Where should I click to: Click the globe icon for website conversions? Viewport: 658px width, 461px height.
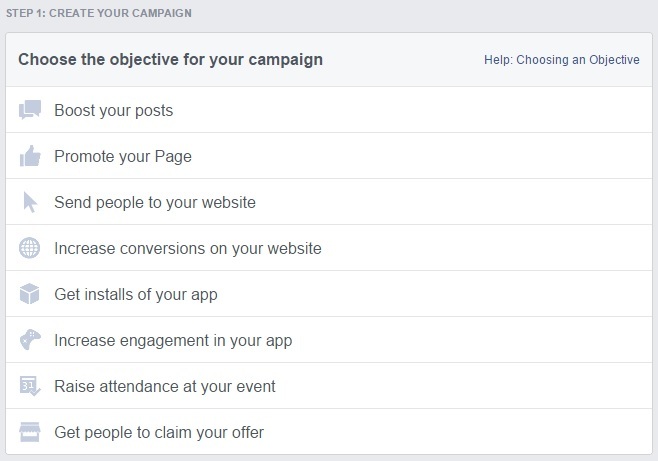(29, 248)
